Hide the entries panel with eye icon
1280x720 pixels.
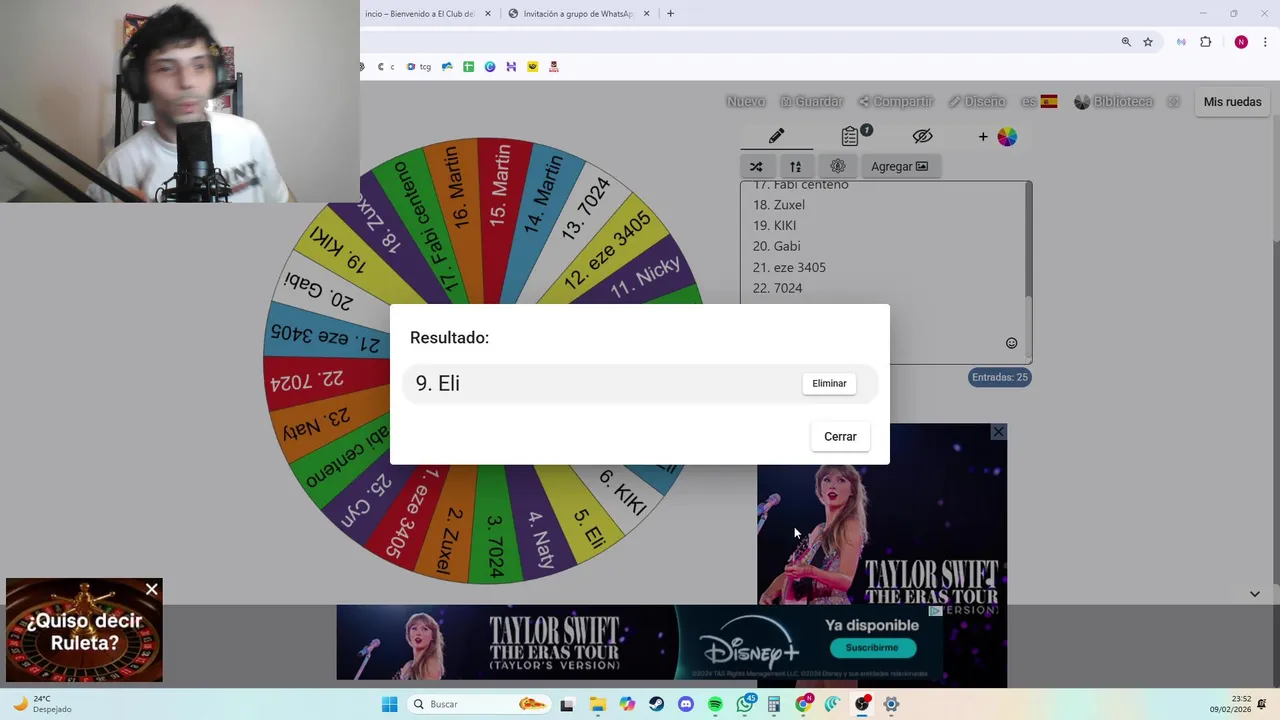click(x=922, y=136)
